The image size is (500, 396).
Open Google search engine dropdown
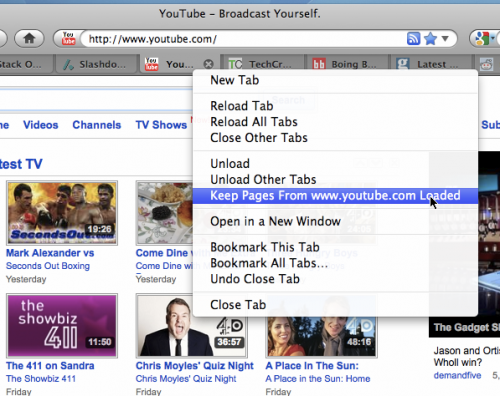pos(484,39)
